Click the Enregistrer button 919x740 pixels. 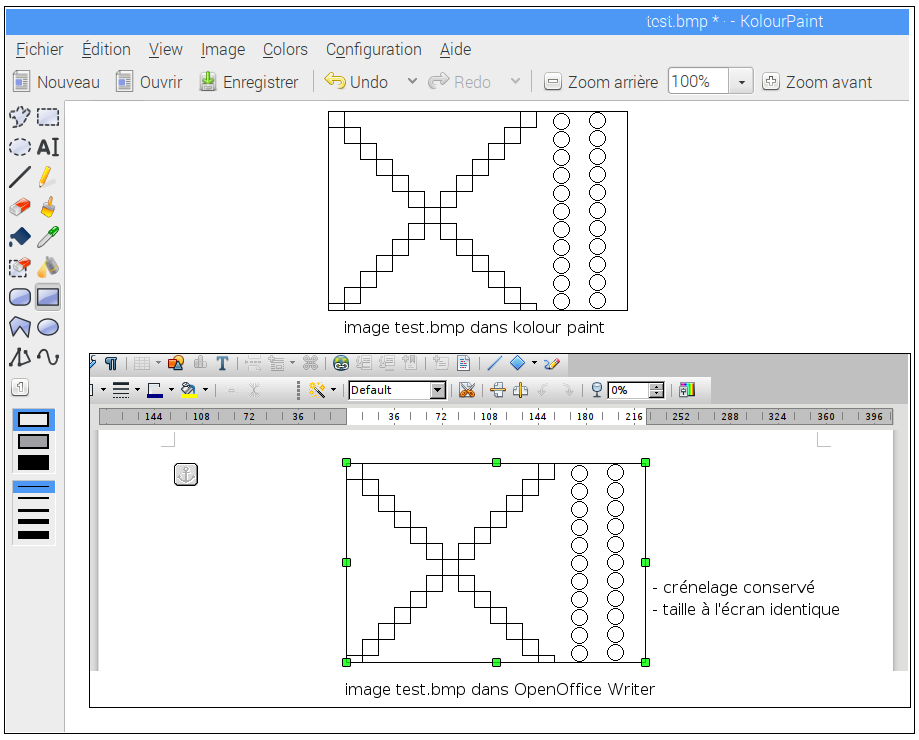[x=249, y=82]
